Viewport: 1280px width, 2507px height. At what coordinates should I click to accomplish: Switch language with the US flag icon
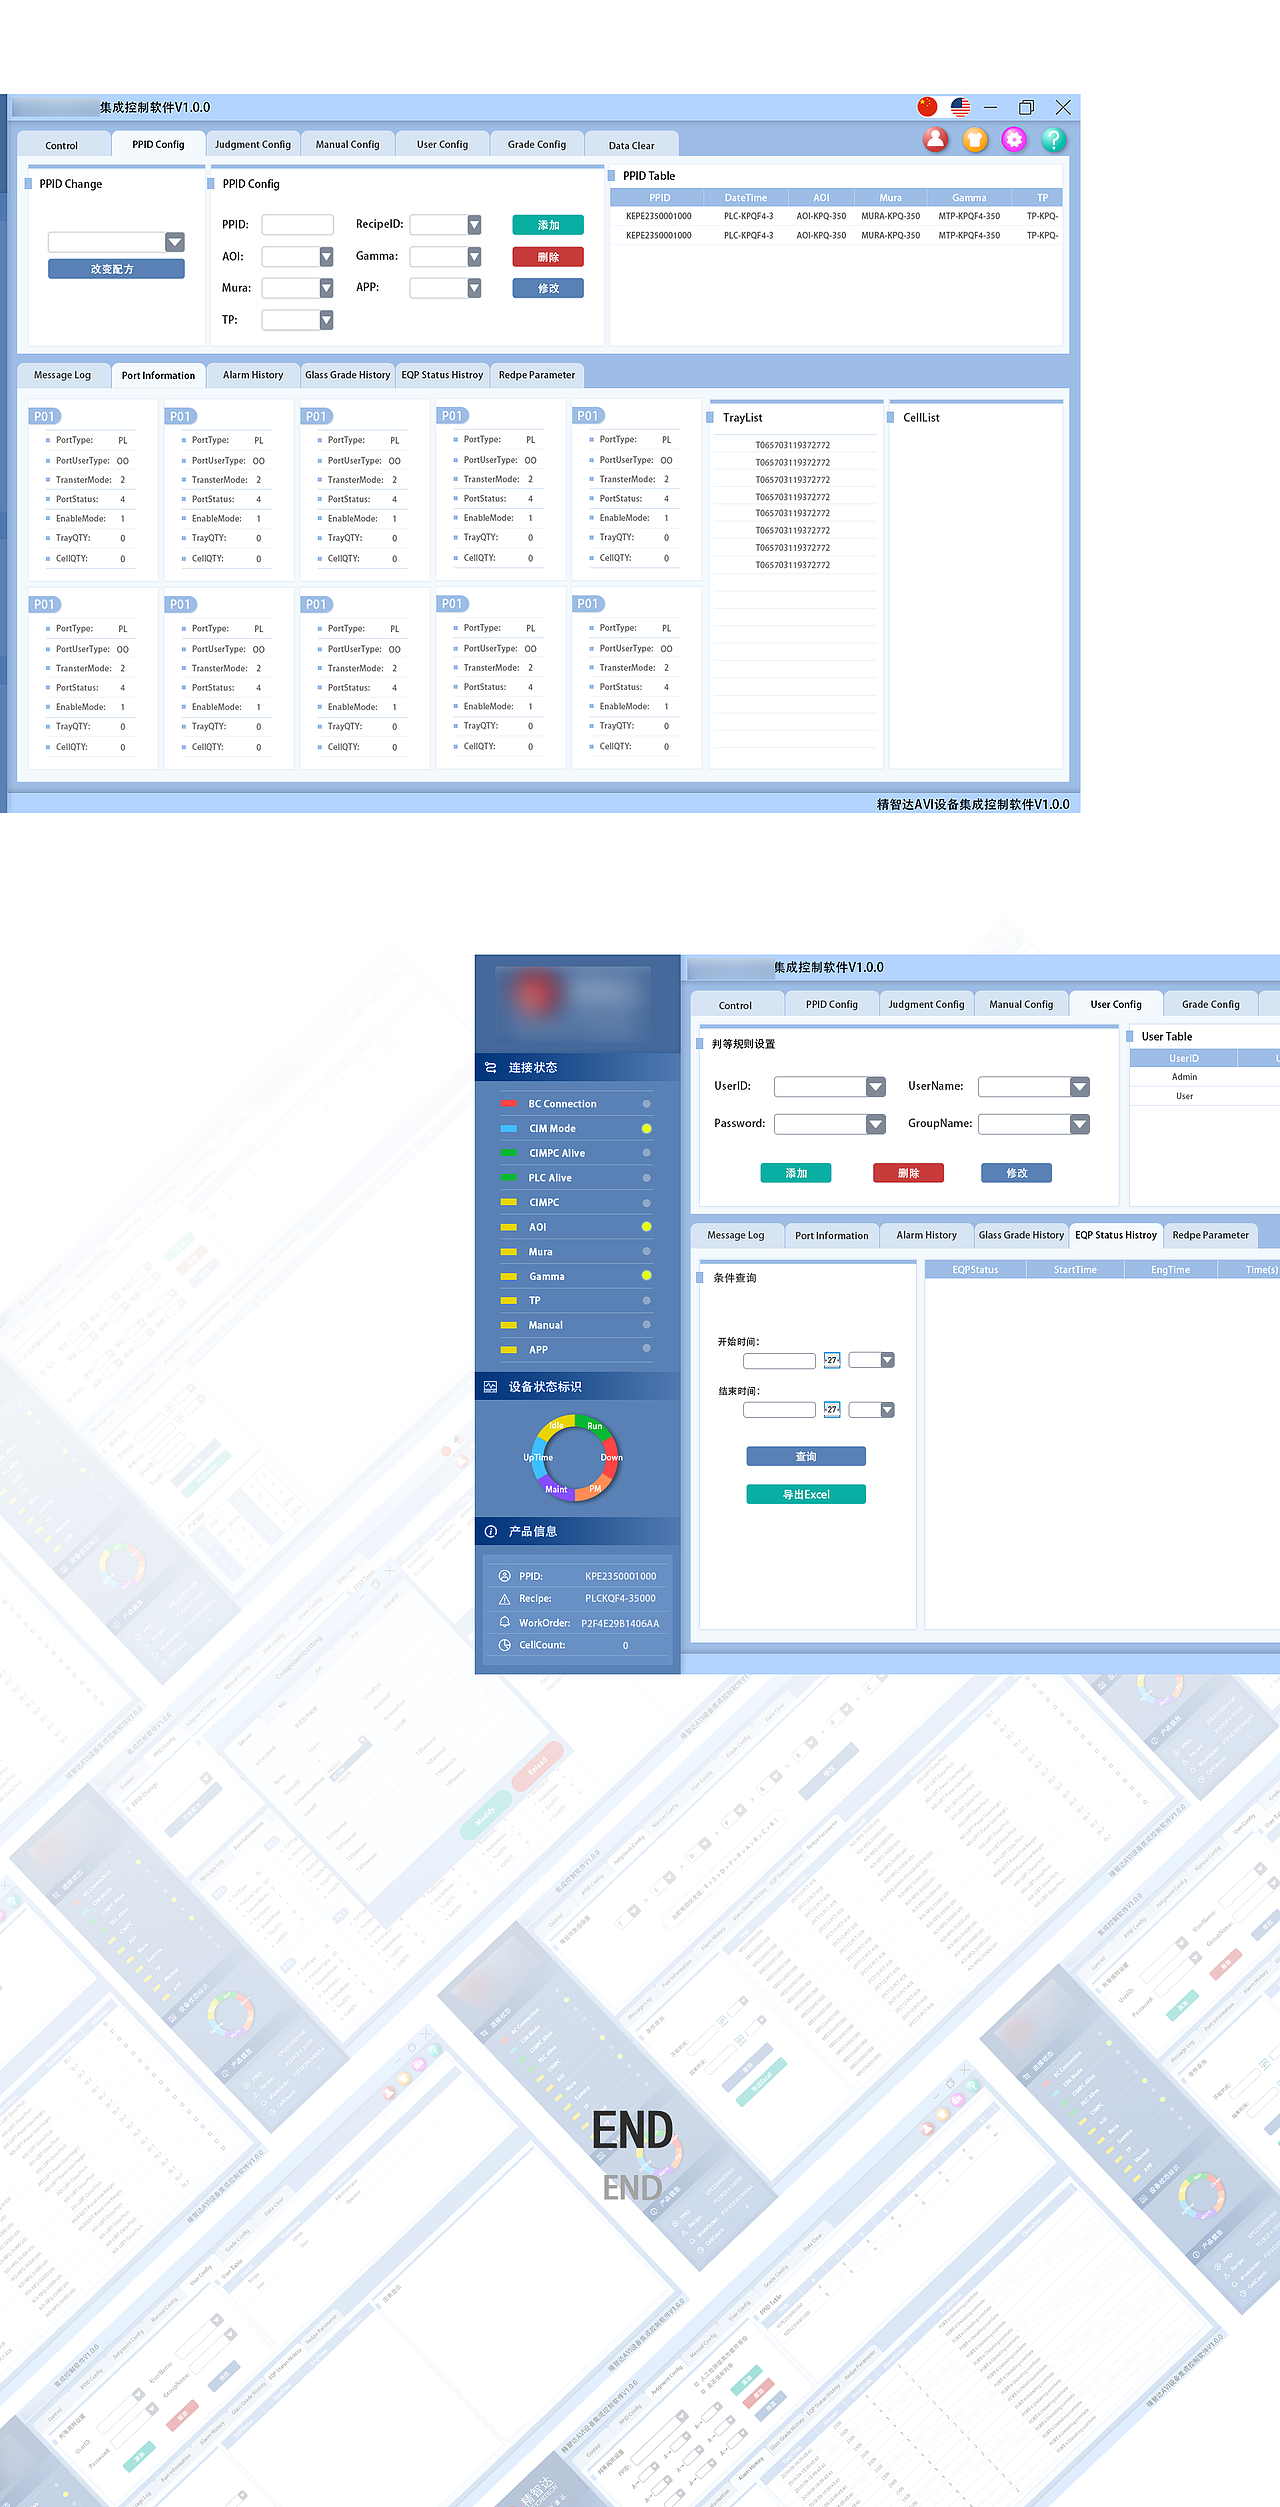pyautogui.click(x=960, y=107)
